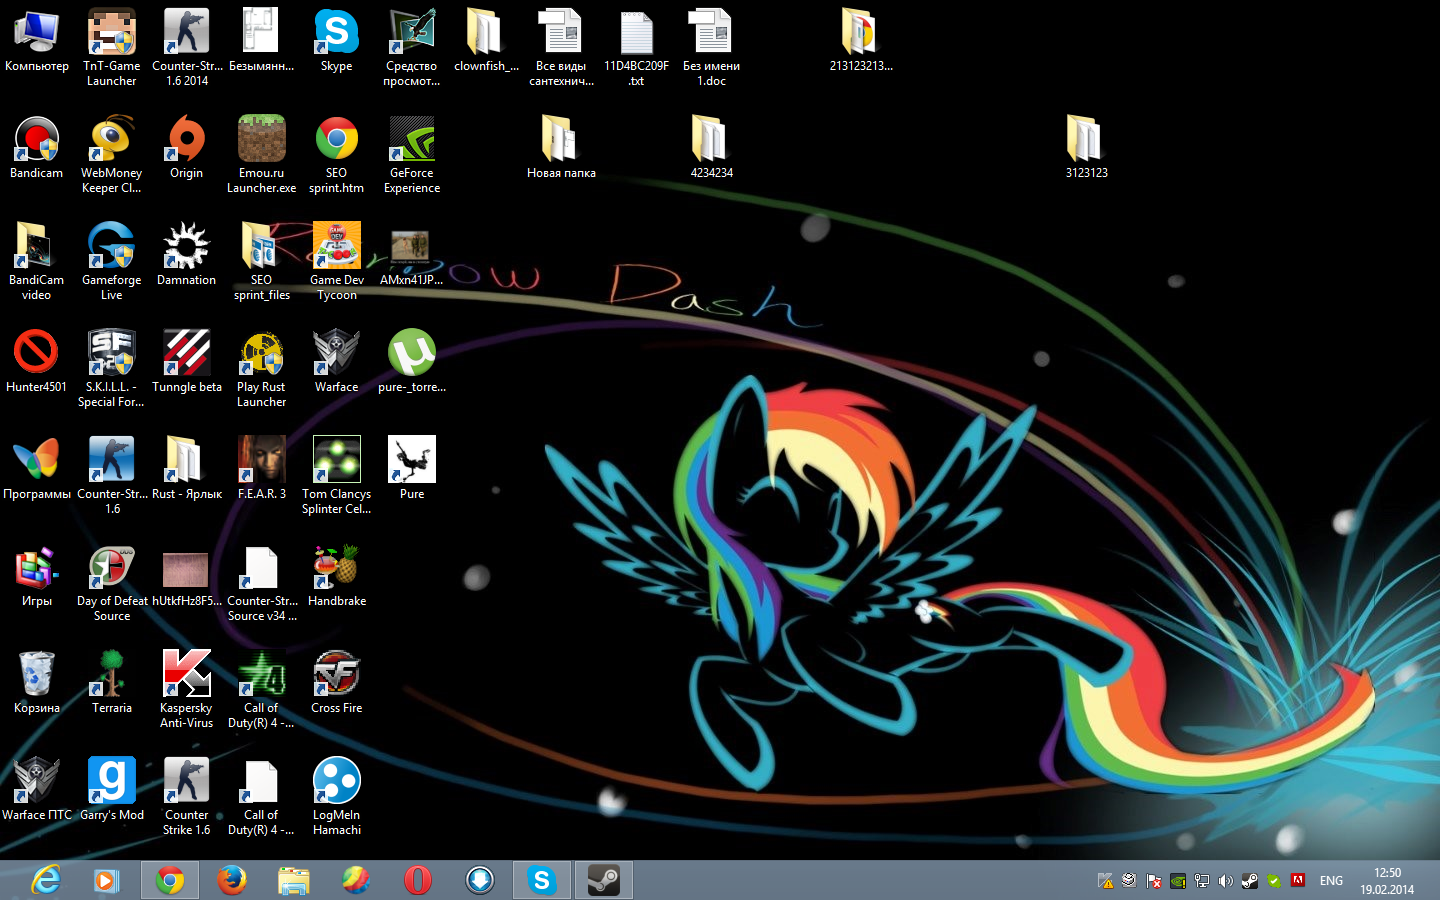Open GeForce Experience shortcut
Screen dimensions: 1440x900
(412, 155)
